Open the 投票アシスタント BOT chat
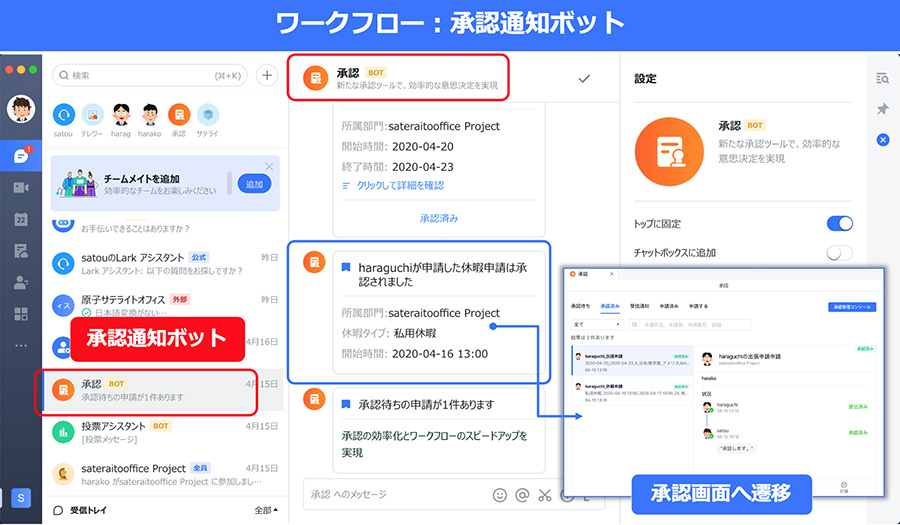This screenshot has width=900, height=525. [165, 432]
